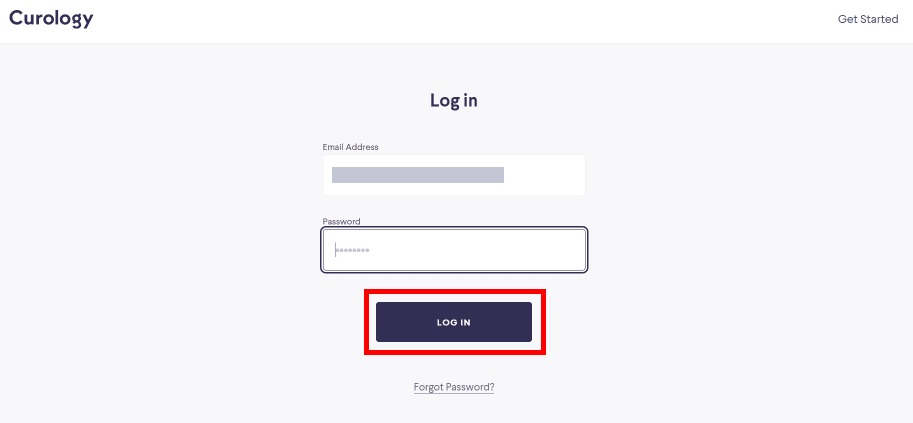
Task: Click the Email Address label
Action: click(x=351, y=147)
